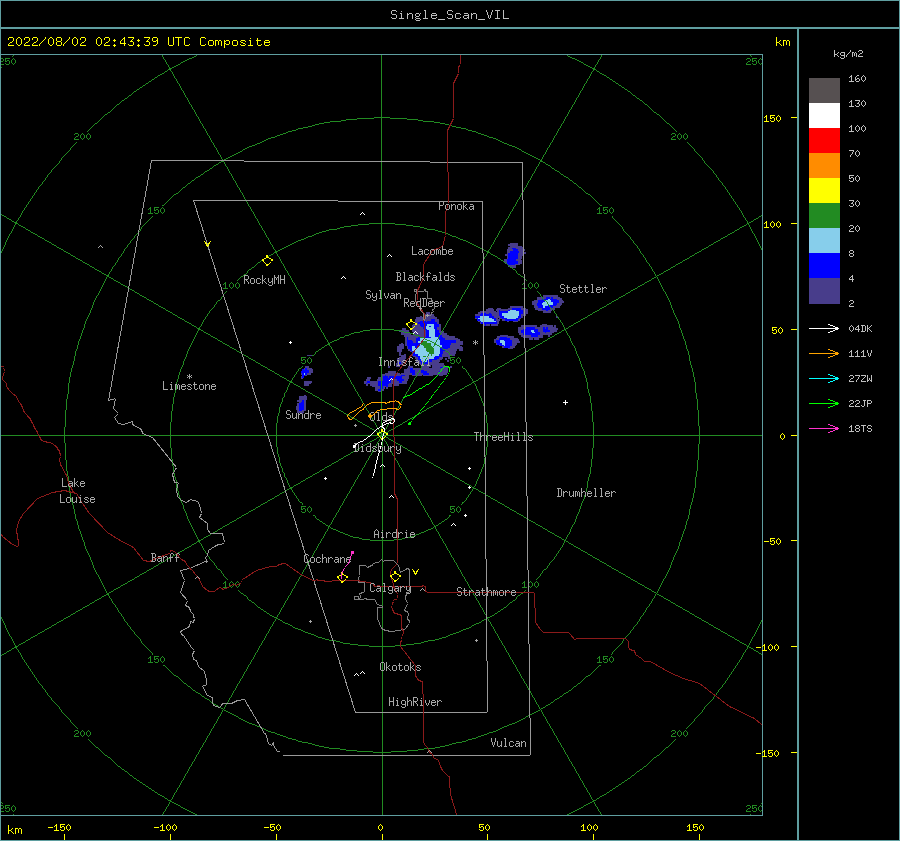Click the green 22JP track arrow
Screen dimensions: 900x841
pos(824,404)
